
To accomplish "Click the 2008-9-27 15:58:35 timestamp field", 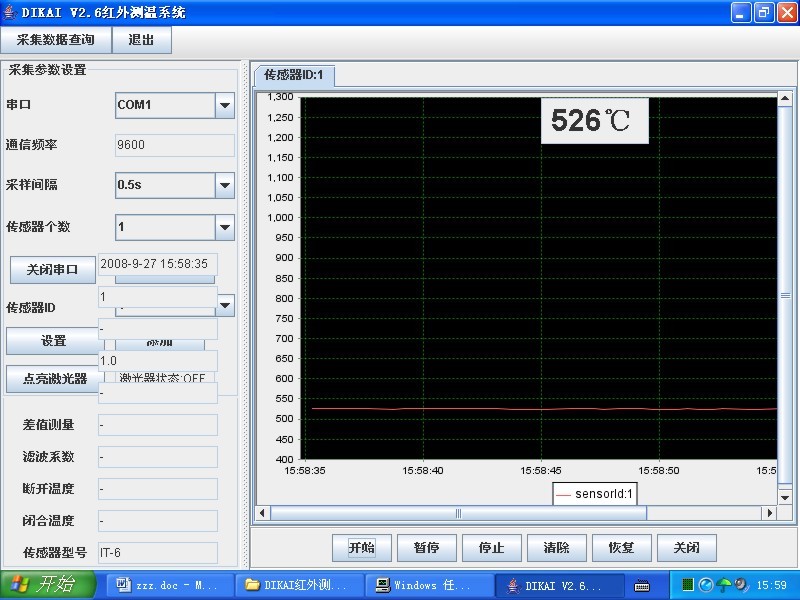I will tap(158, 264).
